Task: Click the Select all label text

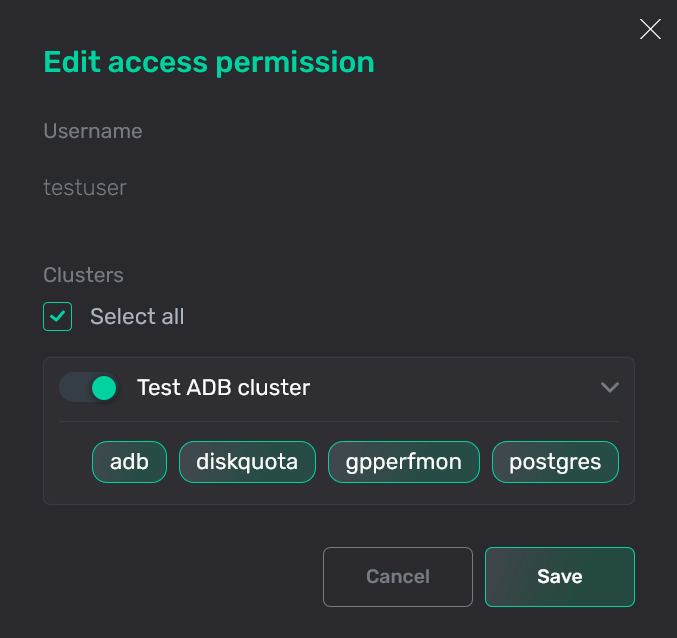Action: [137, 317]
